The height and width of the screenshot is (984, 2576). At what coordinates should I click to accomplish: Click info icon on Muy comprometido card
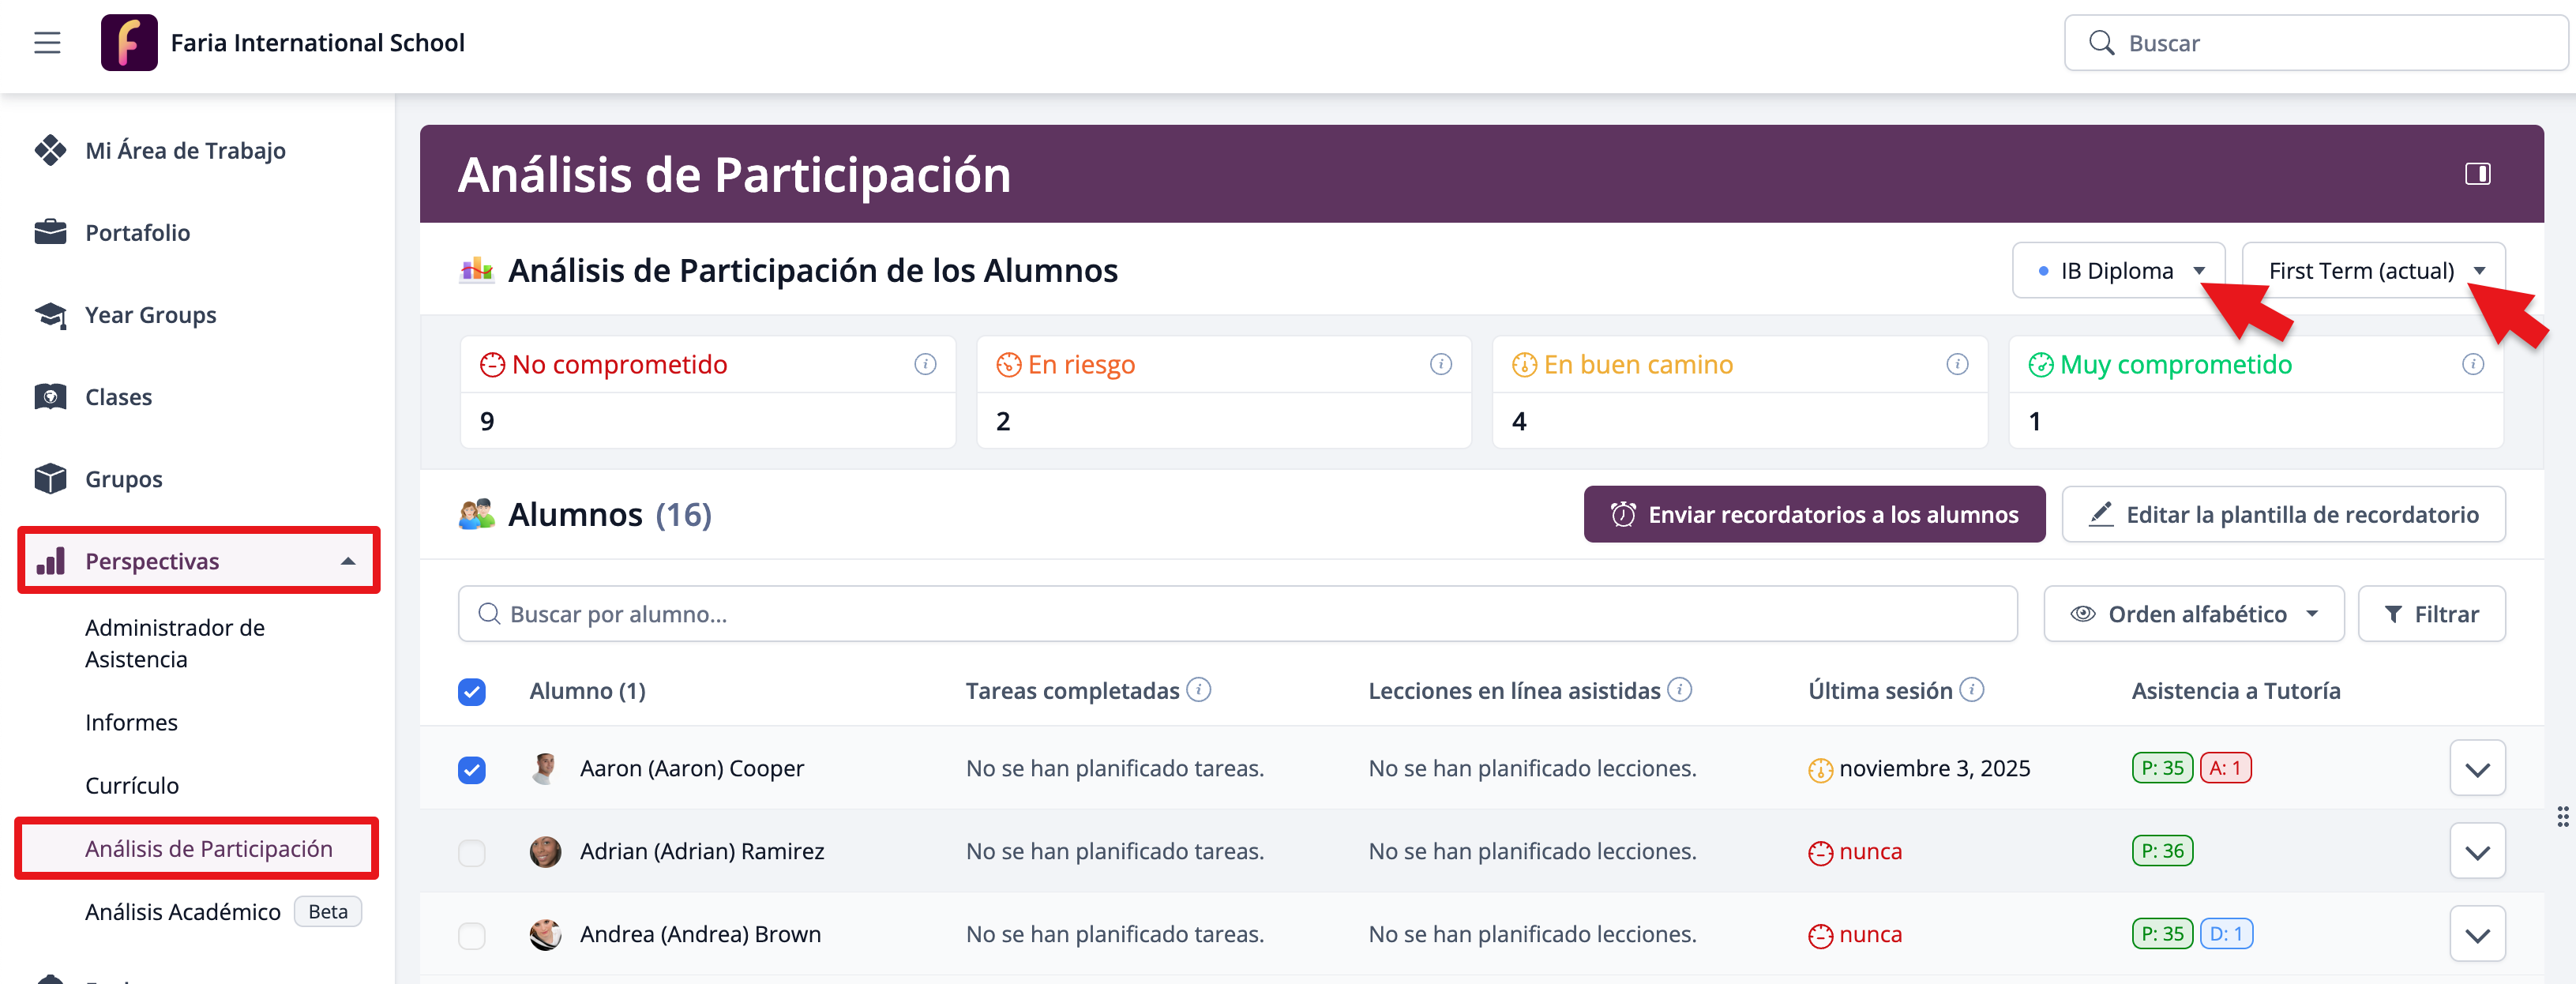click(2472, 364)
